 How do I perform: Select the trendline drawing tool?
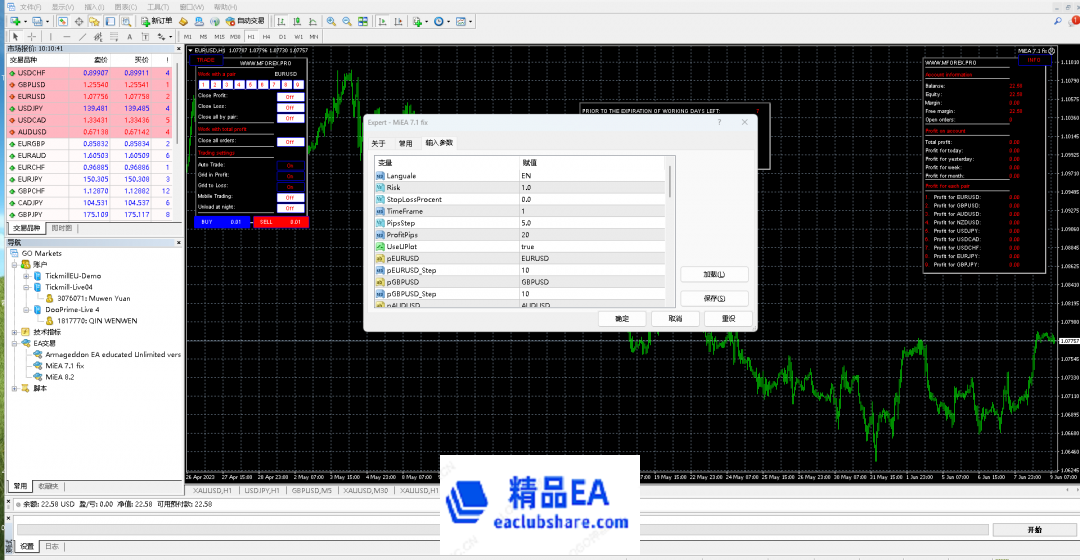82,36
